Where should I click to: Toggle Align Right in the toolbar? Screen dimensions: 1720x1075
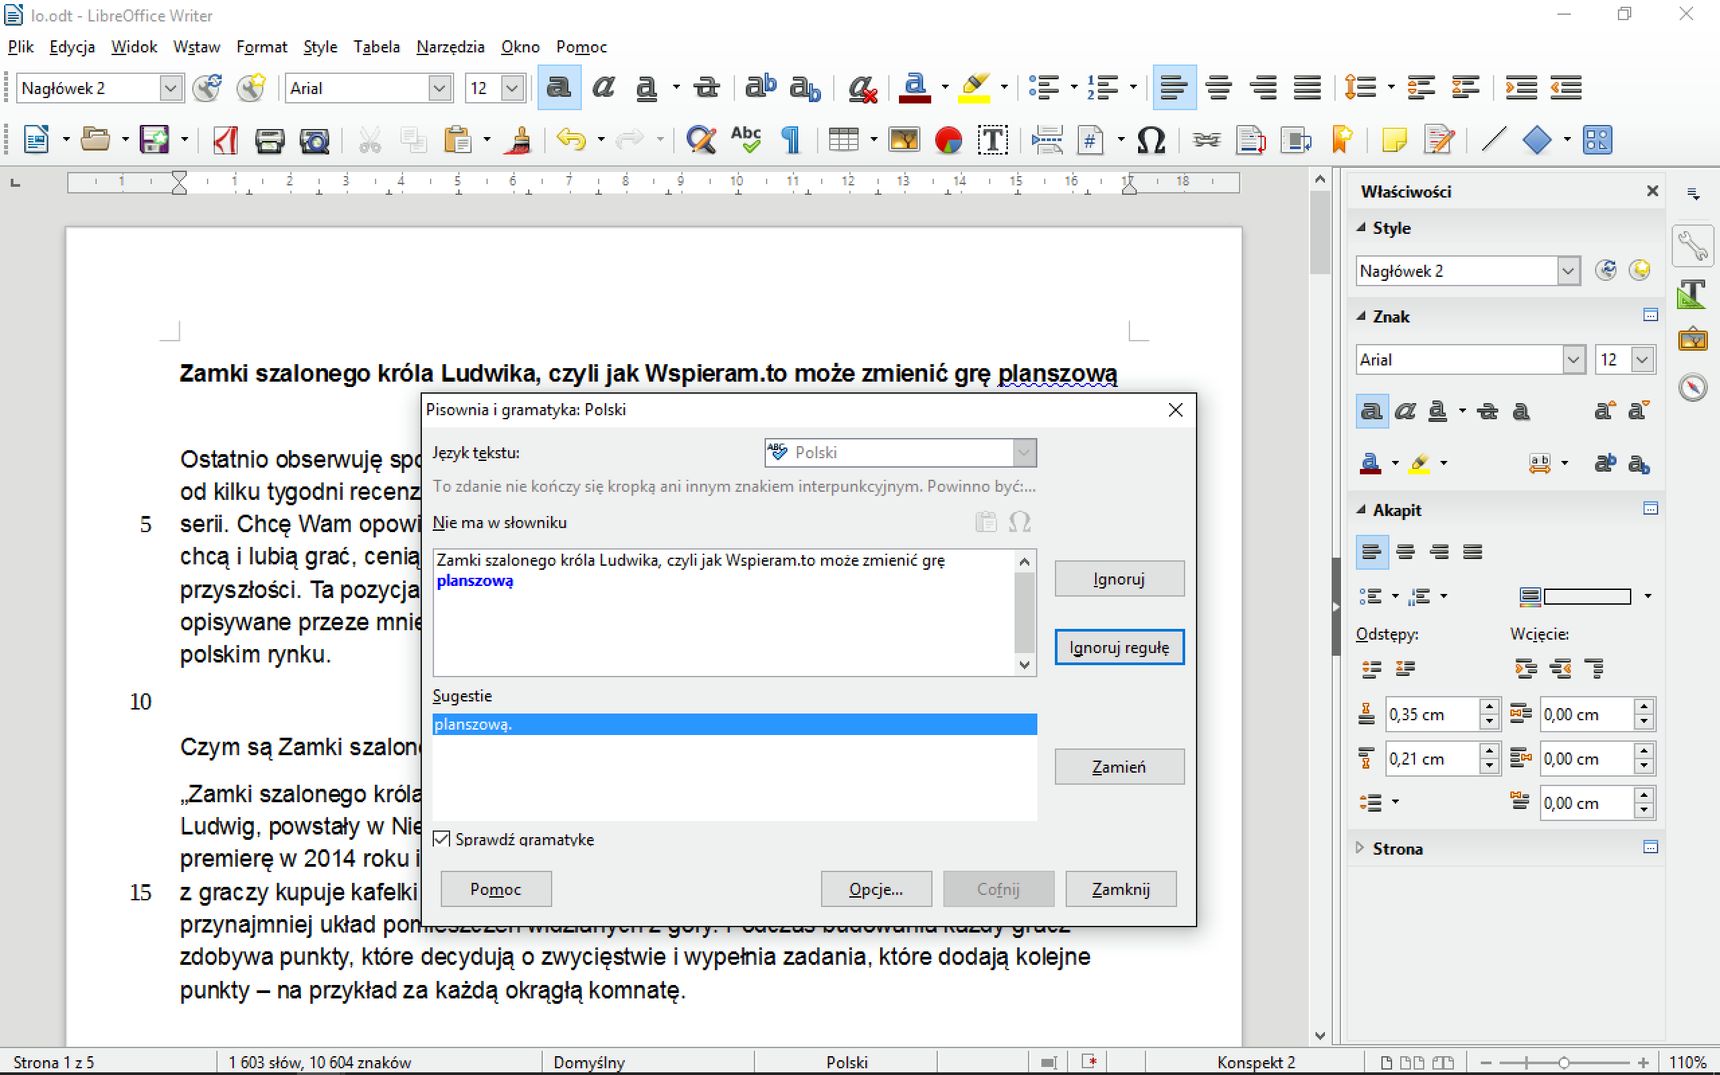[x=1263, y=88]
